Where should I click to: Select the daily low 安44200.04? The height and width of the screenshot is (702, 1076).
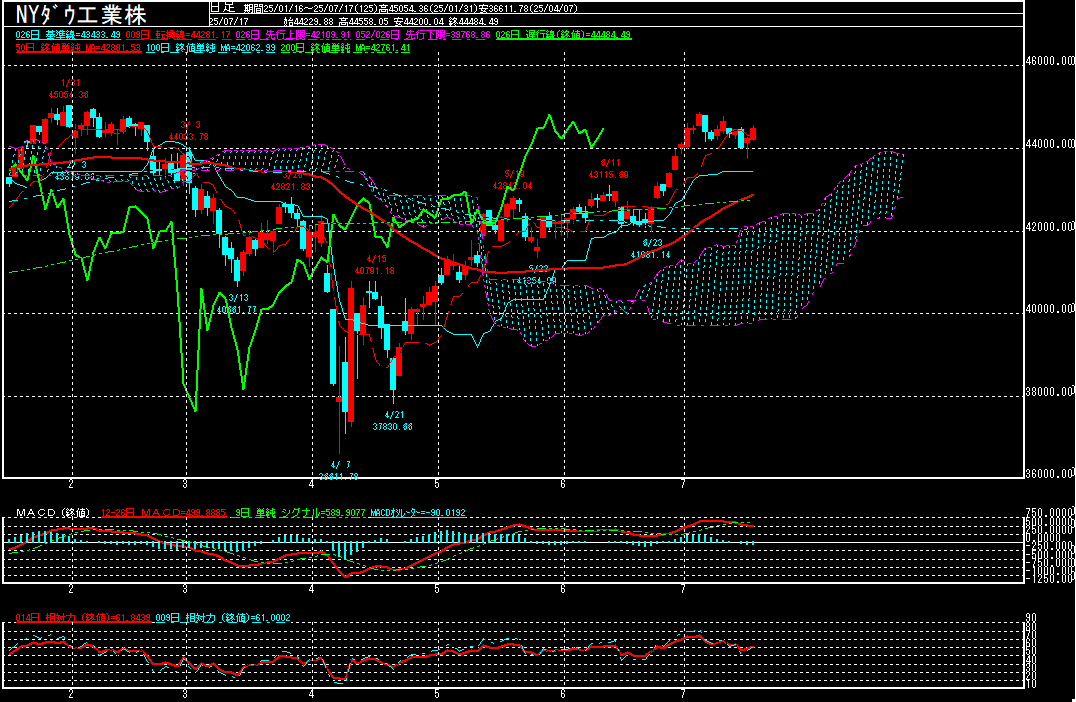[419, 21]
